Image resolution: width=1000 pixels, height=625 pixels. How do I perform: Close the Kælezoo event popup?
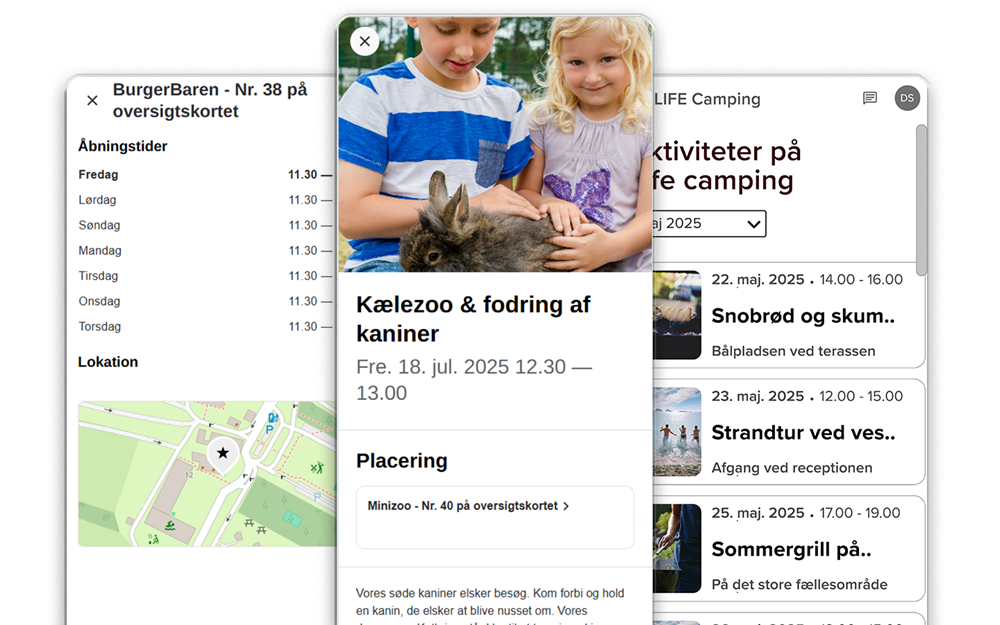(x=365, y=41)
